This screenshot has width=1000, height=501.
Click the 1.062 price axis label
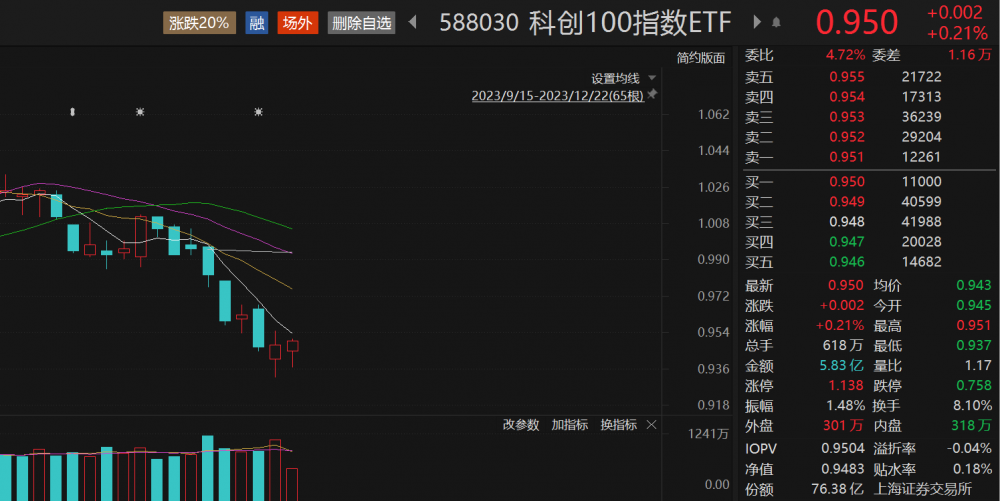pyautogui.click(x=714, y=115)
